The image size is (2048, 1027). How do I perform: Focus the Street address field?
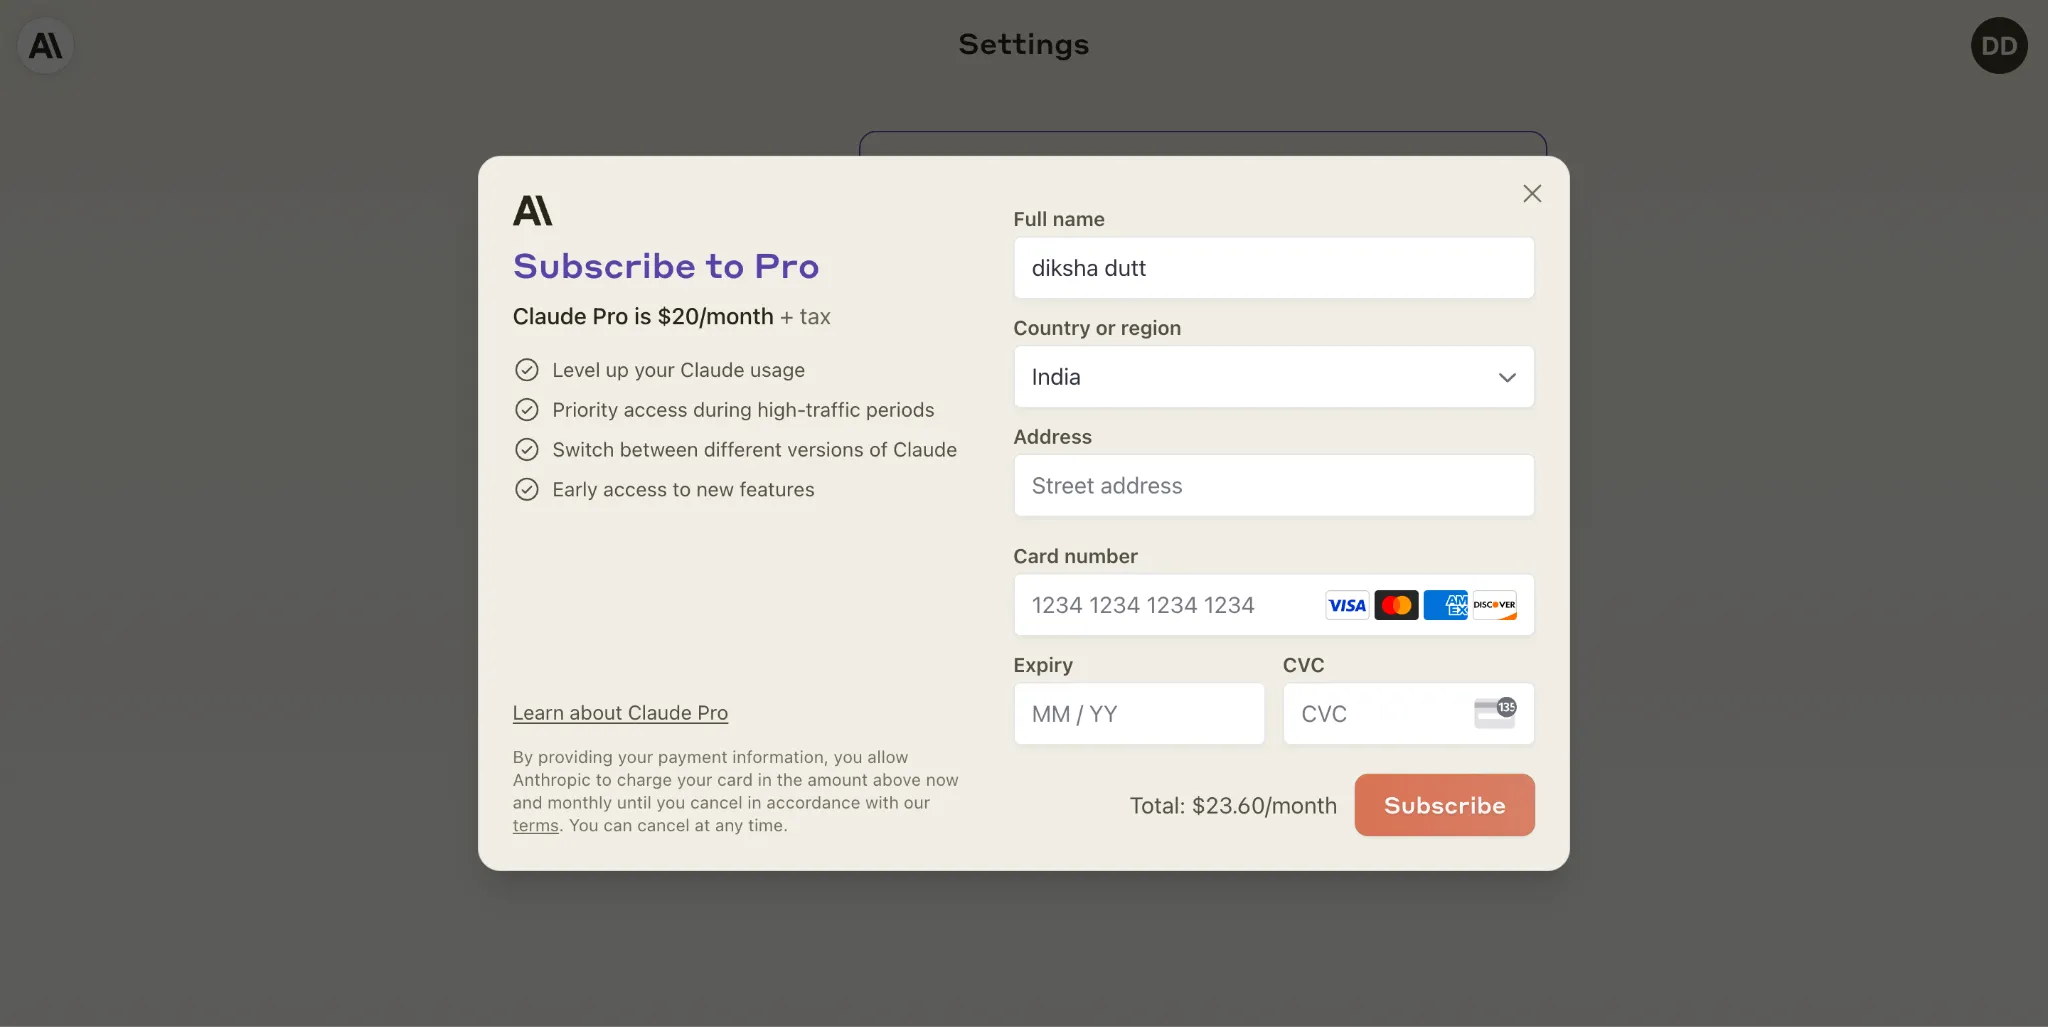(1273, 486)
